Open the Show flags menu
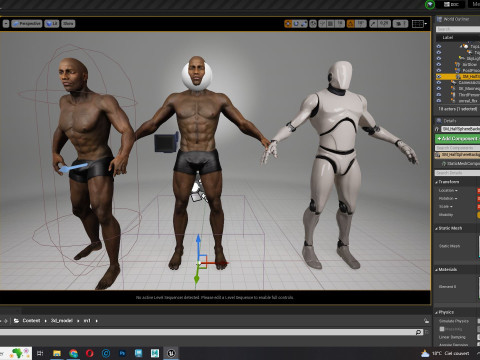 tap(68, 24)
